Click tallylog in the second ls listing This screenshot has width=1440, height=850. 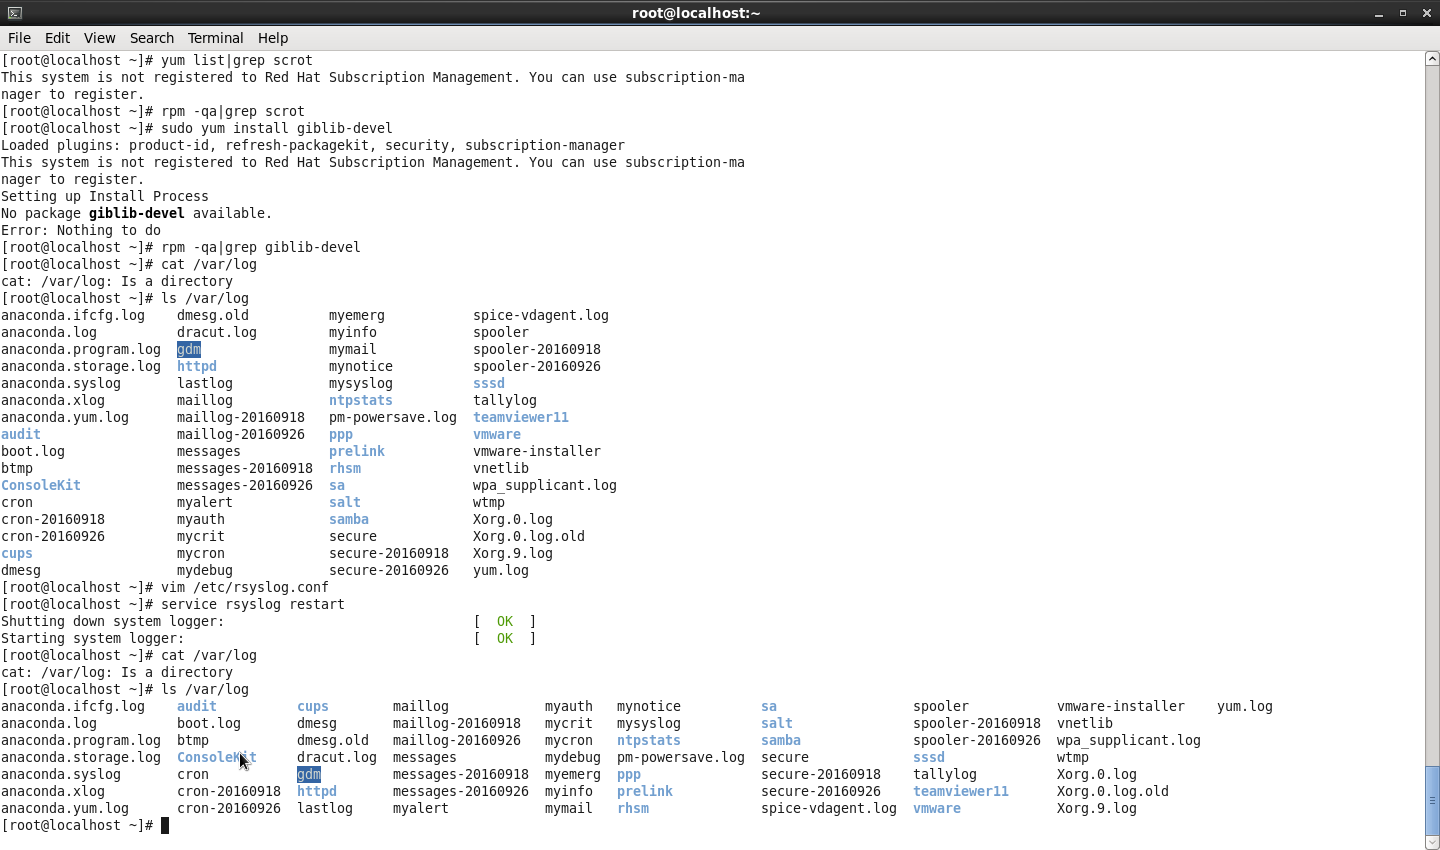pos(945,774)
